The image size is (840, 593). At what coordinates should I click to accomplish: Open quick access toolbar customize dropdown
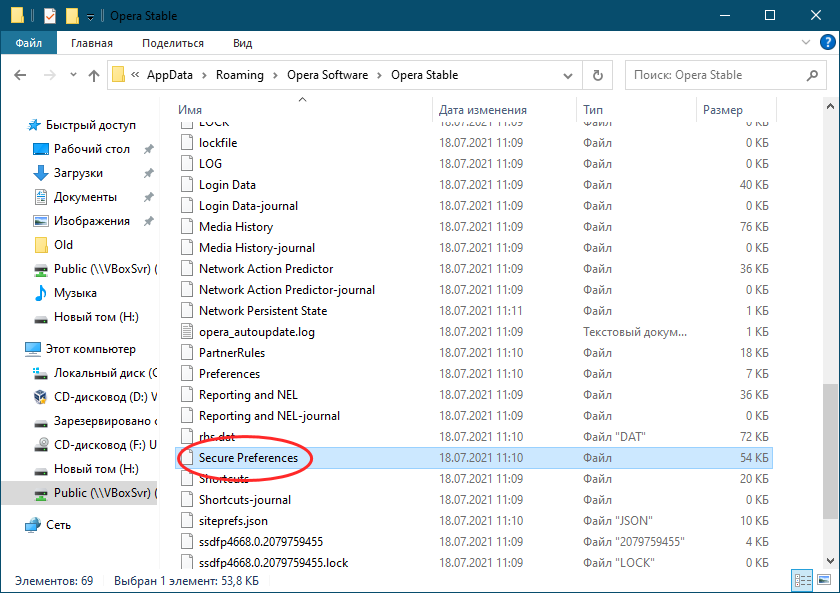pos(91,17)
